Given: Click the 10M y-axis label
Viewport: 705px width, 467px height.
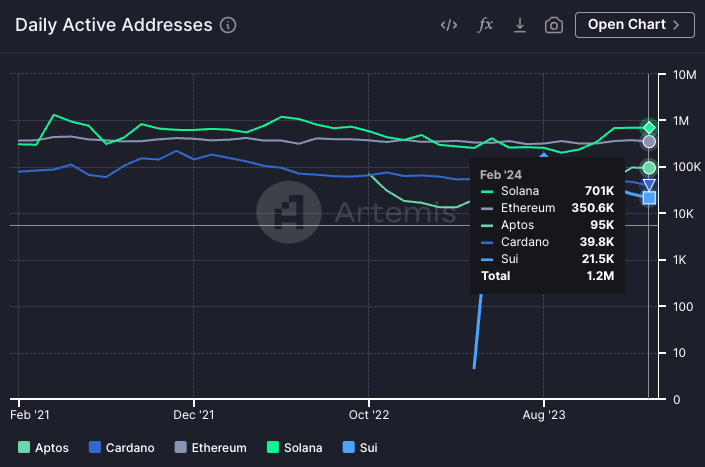Looking at the screenshot, I should coord(684,75).
